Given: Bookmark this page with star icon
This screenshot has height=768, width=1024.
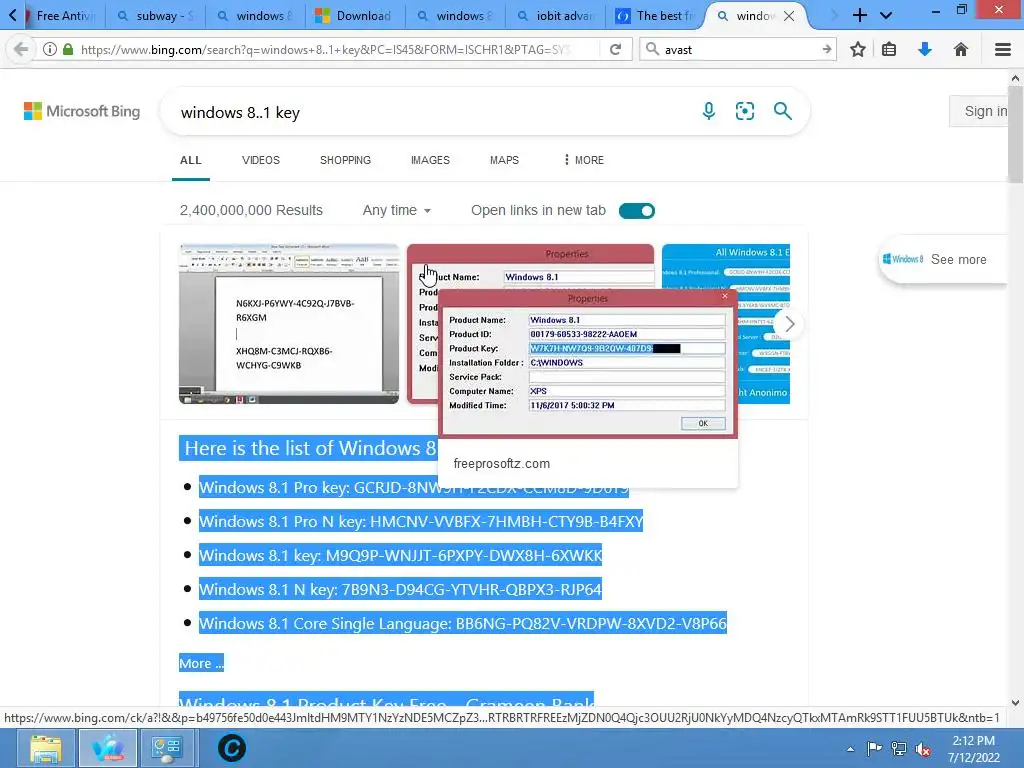Looking at the screenshot, I should (x=858, y=50).
